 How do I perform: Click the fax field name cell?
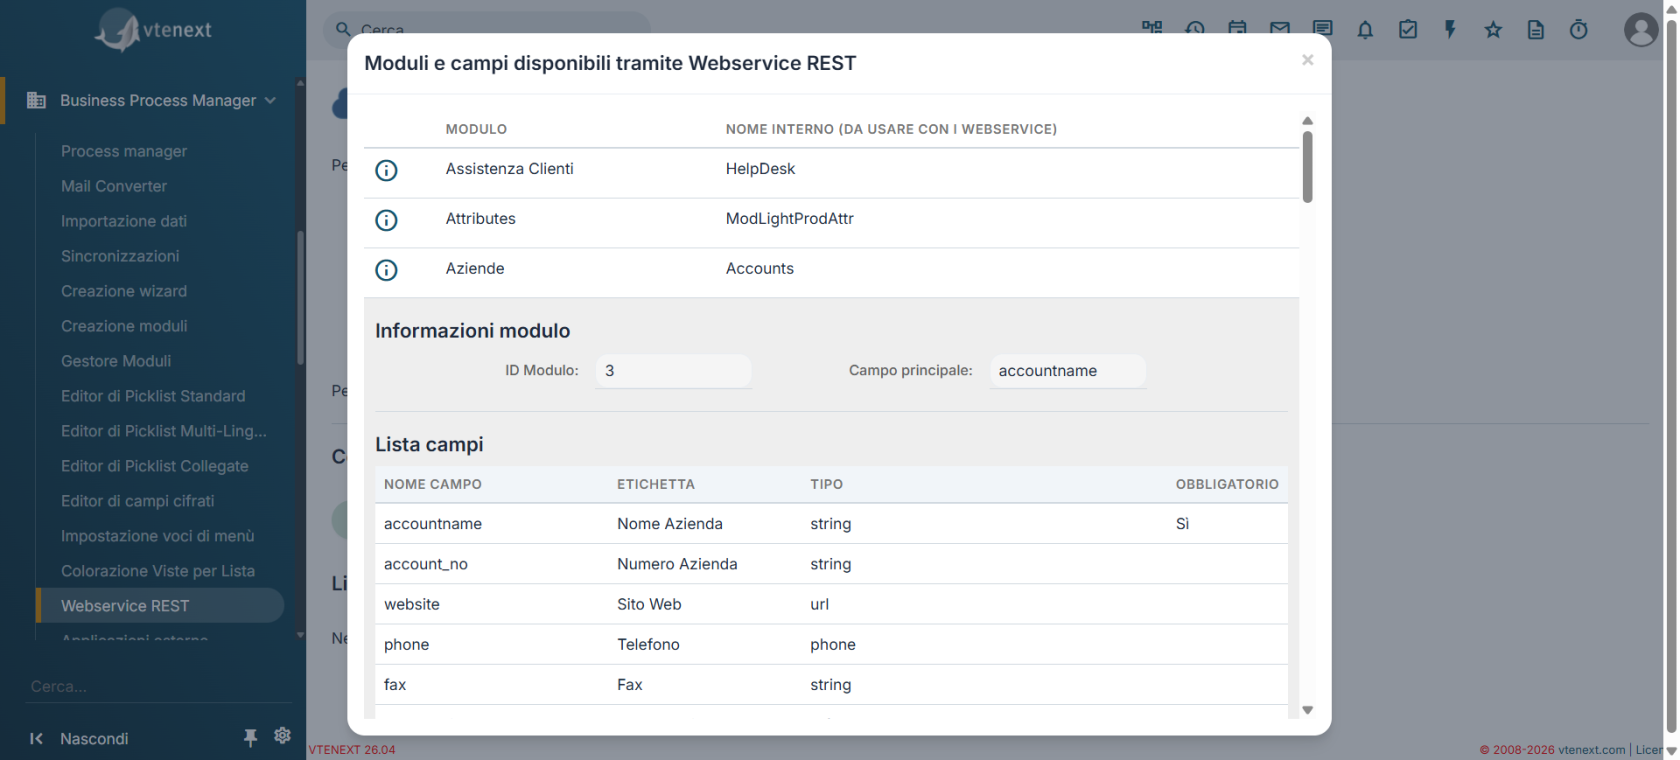pyautogui.click(x=395, y=685)
